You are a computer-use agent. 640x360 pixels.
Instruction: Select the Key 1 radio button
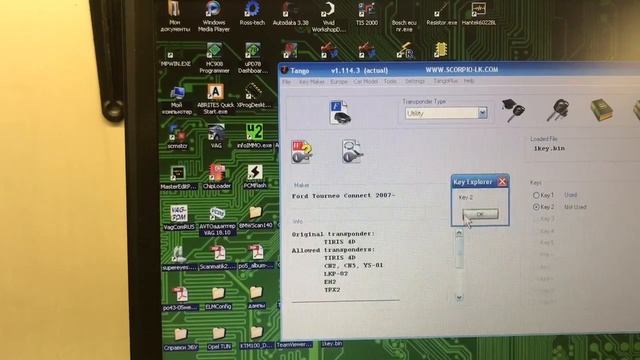click(x=536, y=196)
